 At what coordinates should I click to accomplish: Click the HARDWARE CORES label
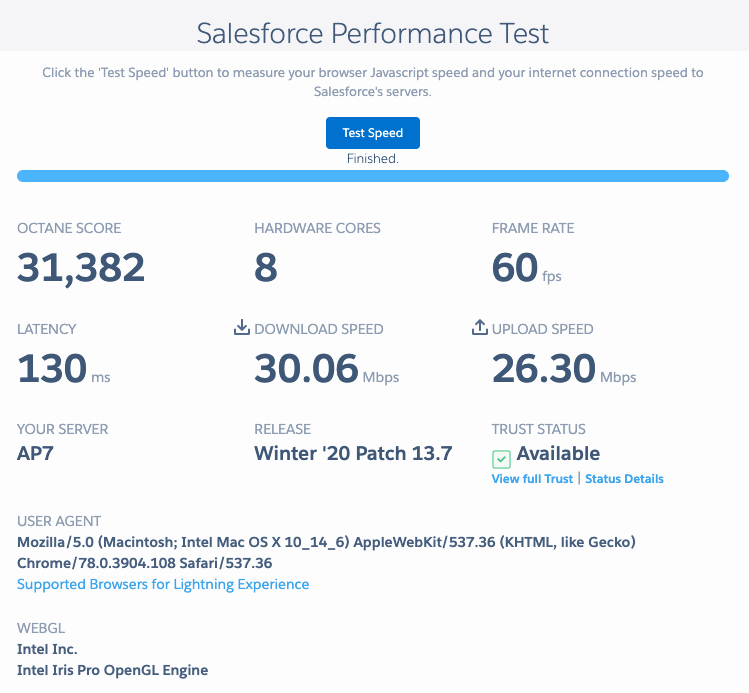(317, 228)
